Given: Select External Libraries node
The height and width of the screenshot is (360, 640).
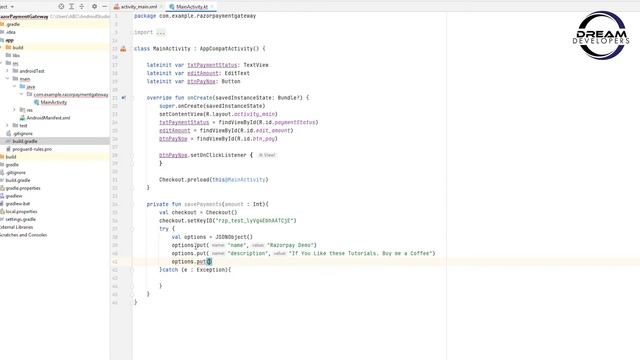Looking at the screenshot, I should [x=16, y=227].
